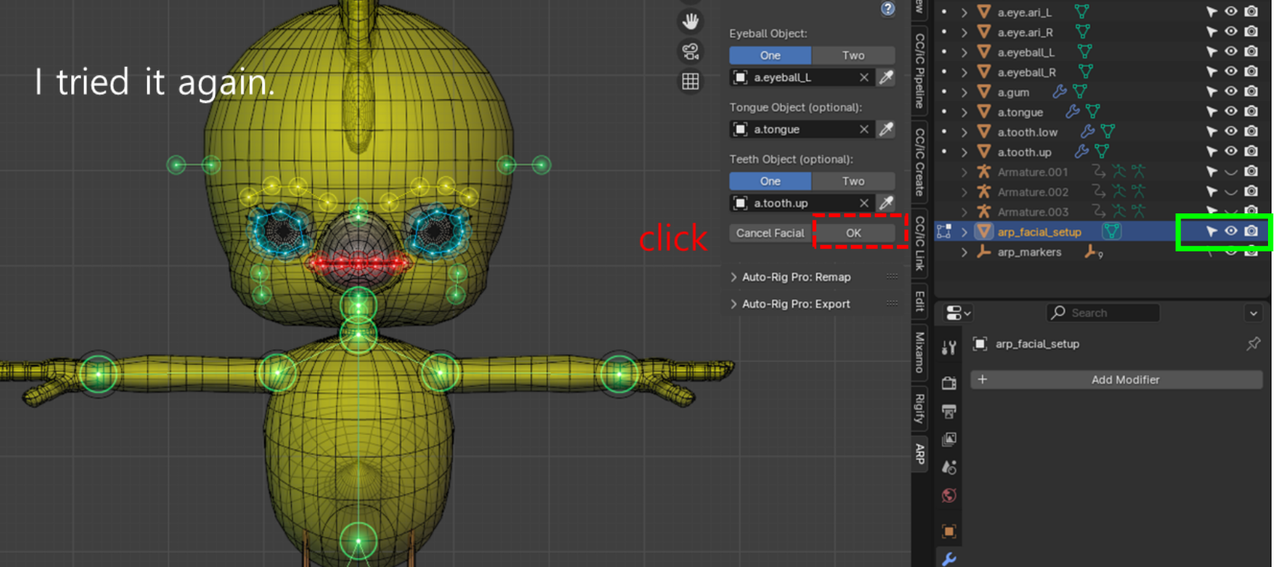Expand arp_markers in the outliner tree
Screen dimensions: 1280x567
tap(964, 252)
